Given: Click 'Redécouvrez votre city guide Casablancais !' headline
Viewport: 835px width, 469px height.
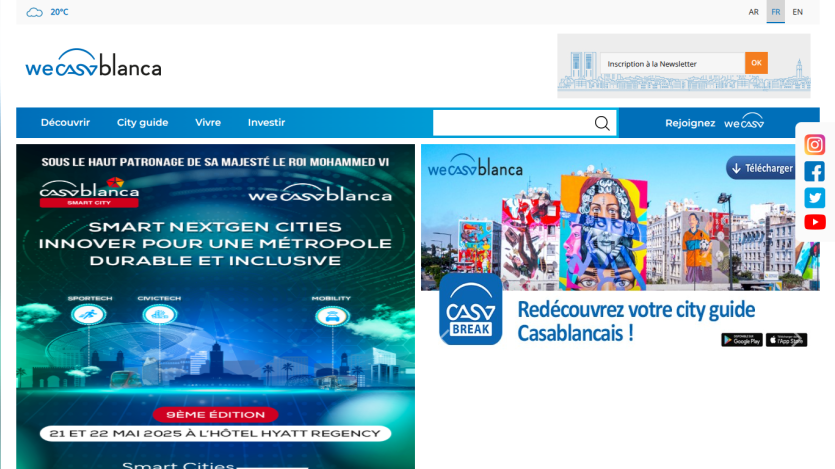Looking at the screenshot, I should point(636,321).
